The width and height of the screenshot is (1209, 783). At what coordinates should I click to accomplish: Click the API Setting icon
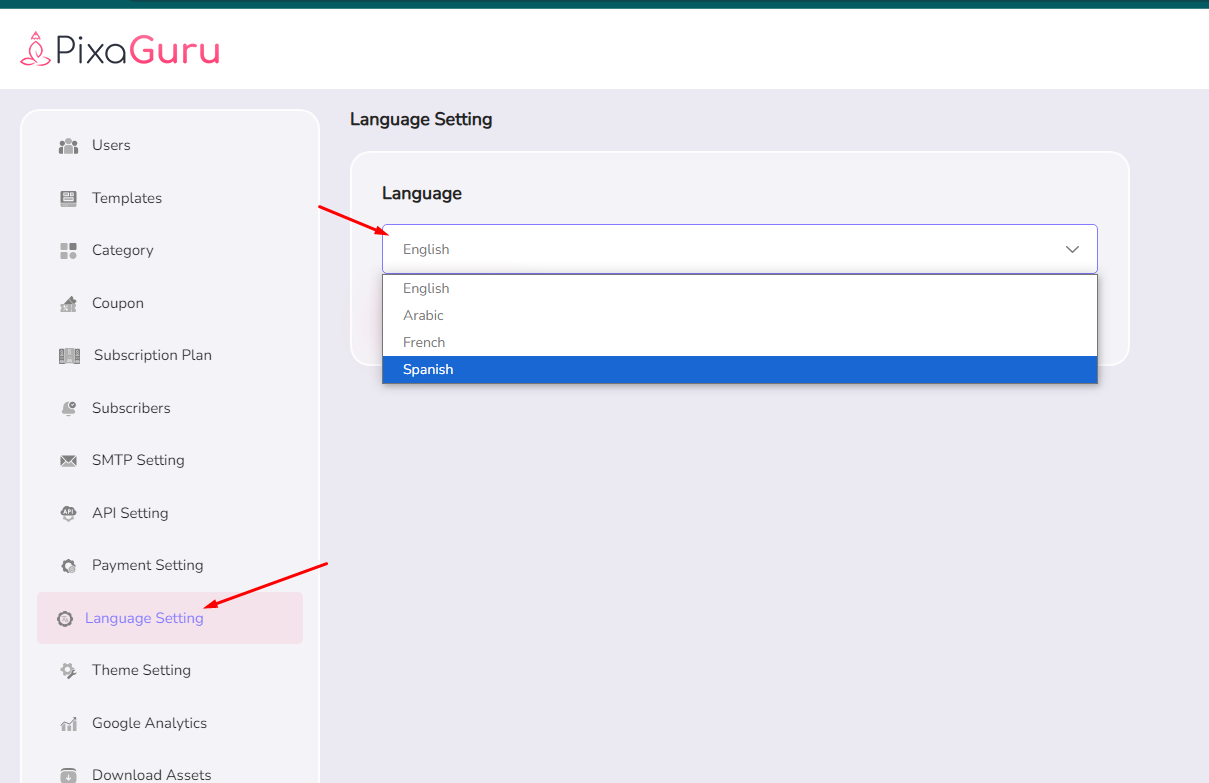(x=68, y=513)
